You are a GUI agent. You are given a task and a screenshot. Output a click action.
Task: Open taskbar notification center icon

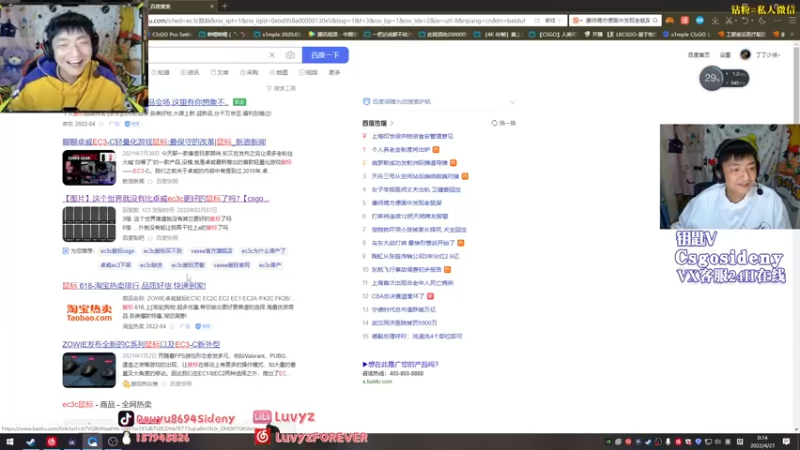click(786, 442)
